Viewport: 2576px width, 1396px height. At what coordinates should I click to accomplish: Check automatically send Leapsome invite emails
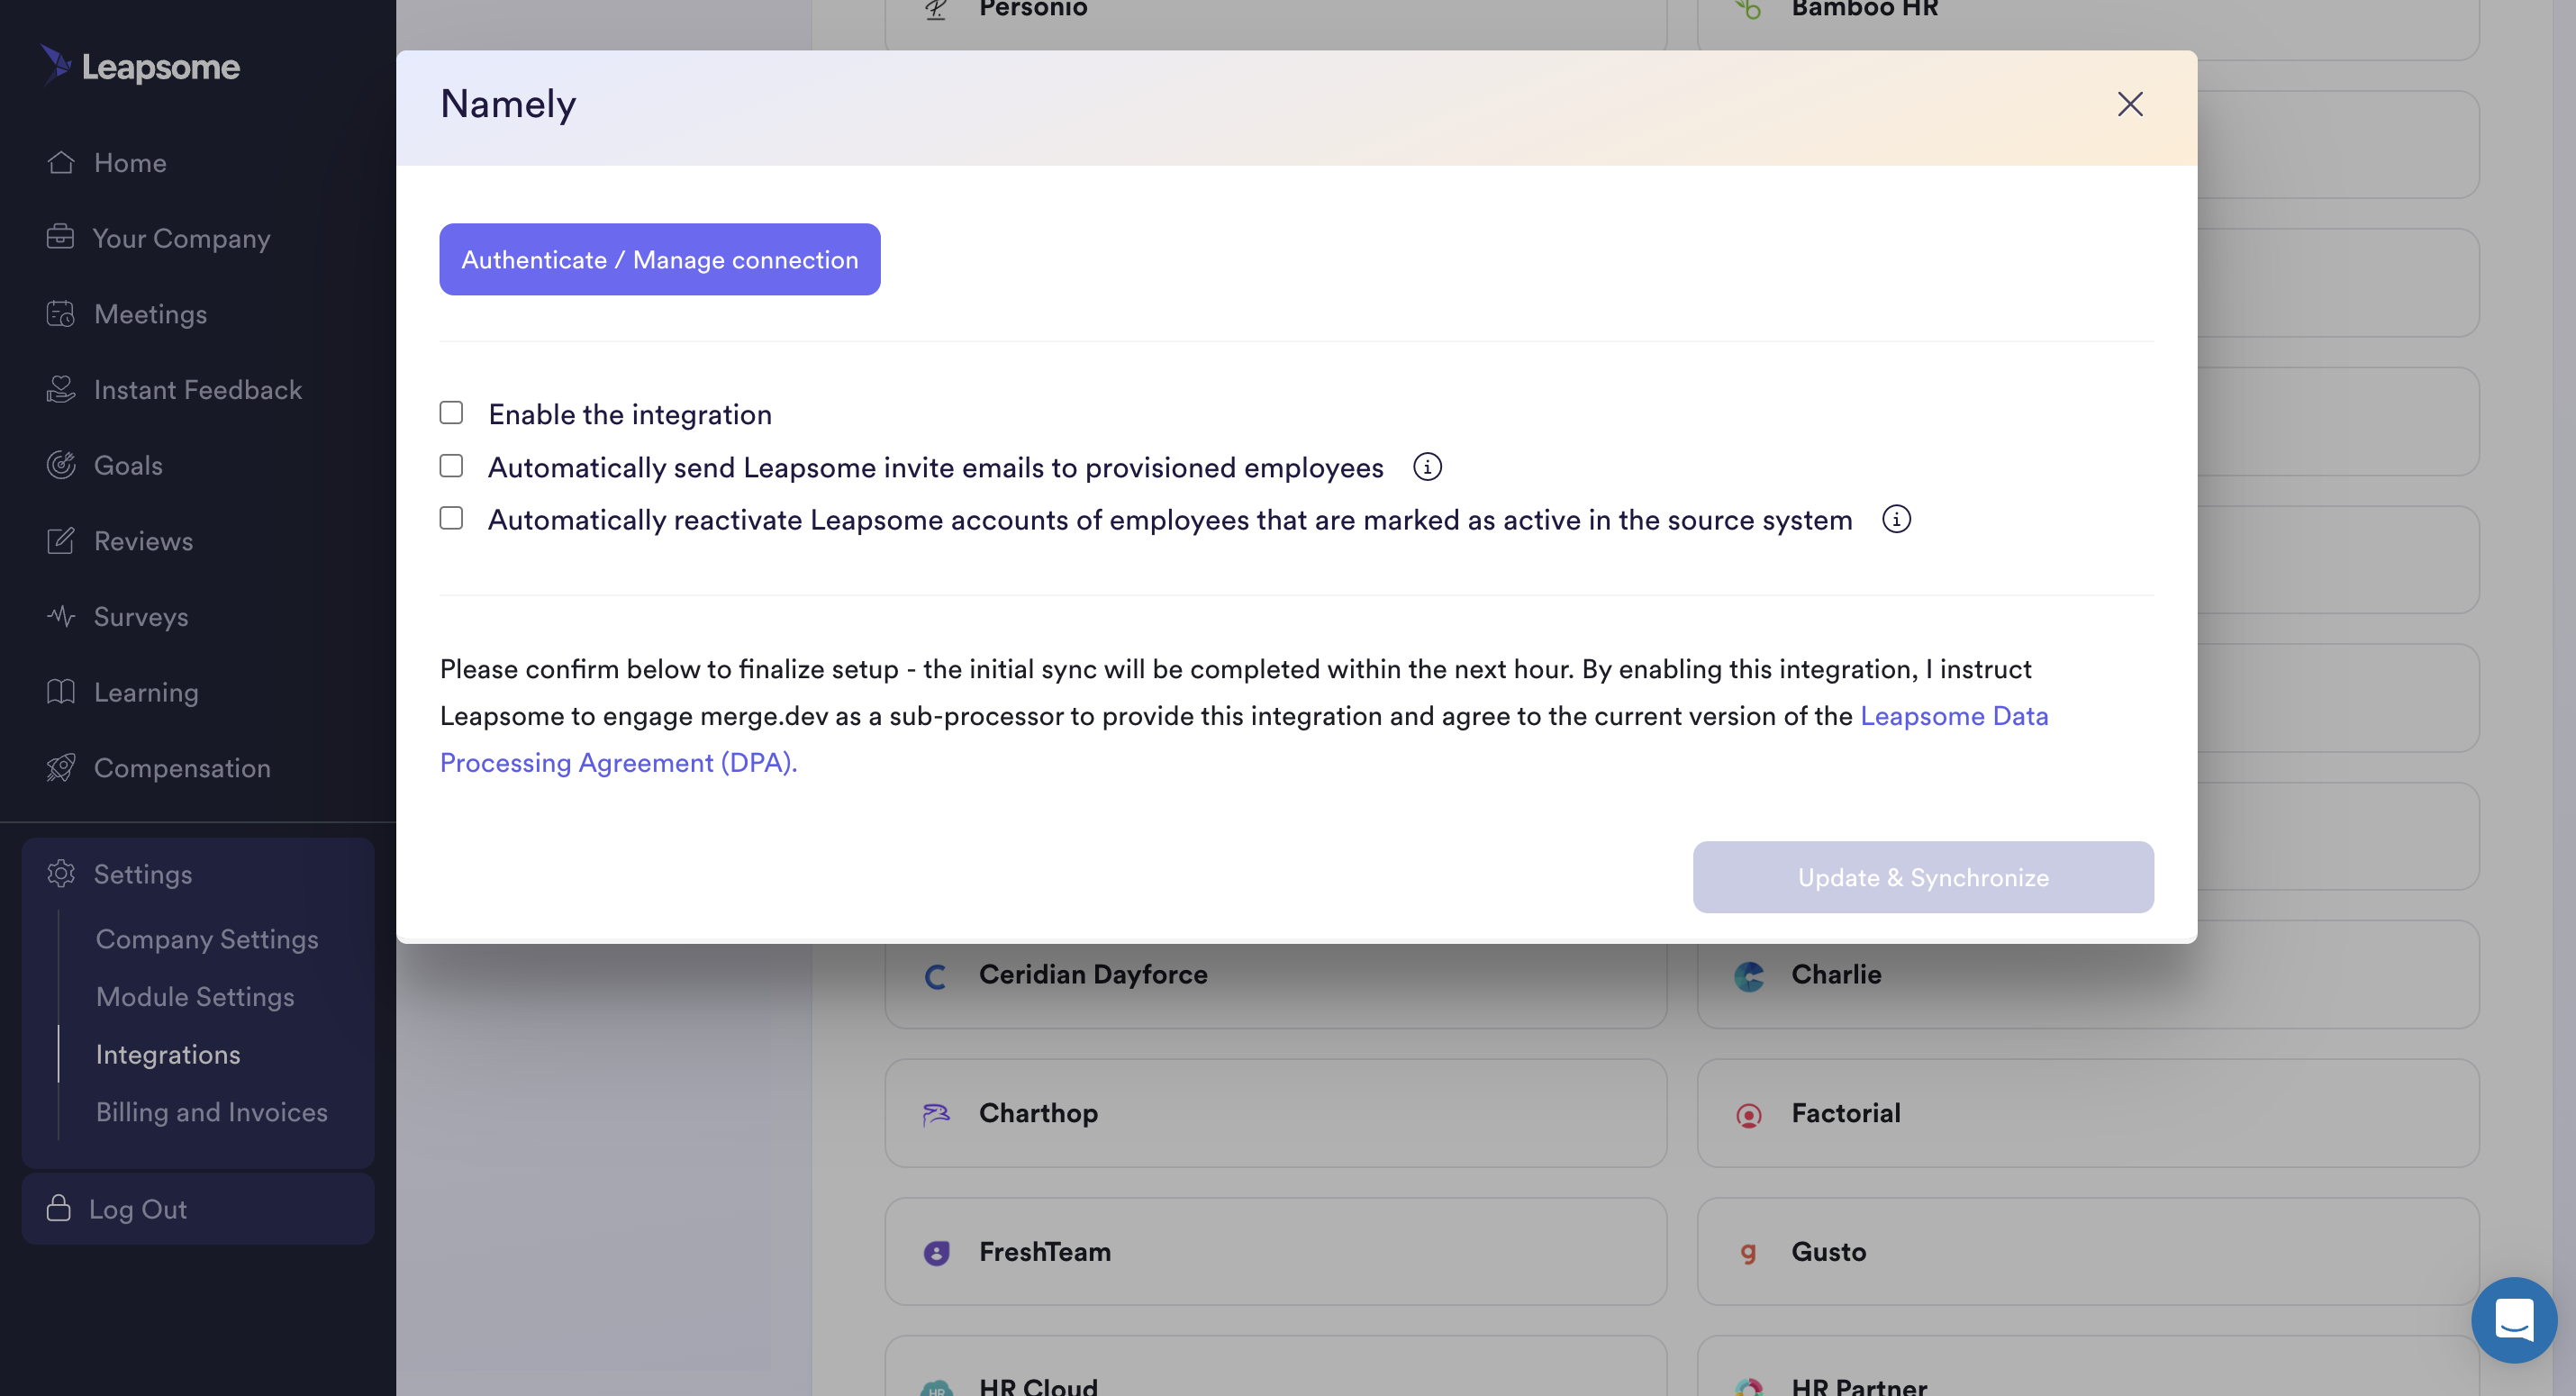(x=451, y=466)
